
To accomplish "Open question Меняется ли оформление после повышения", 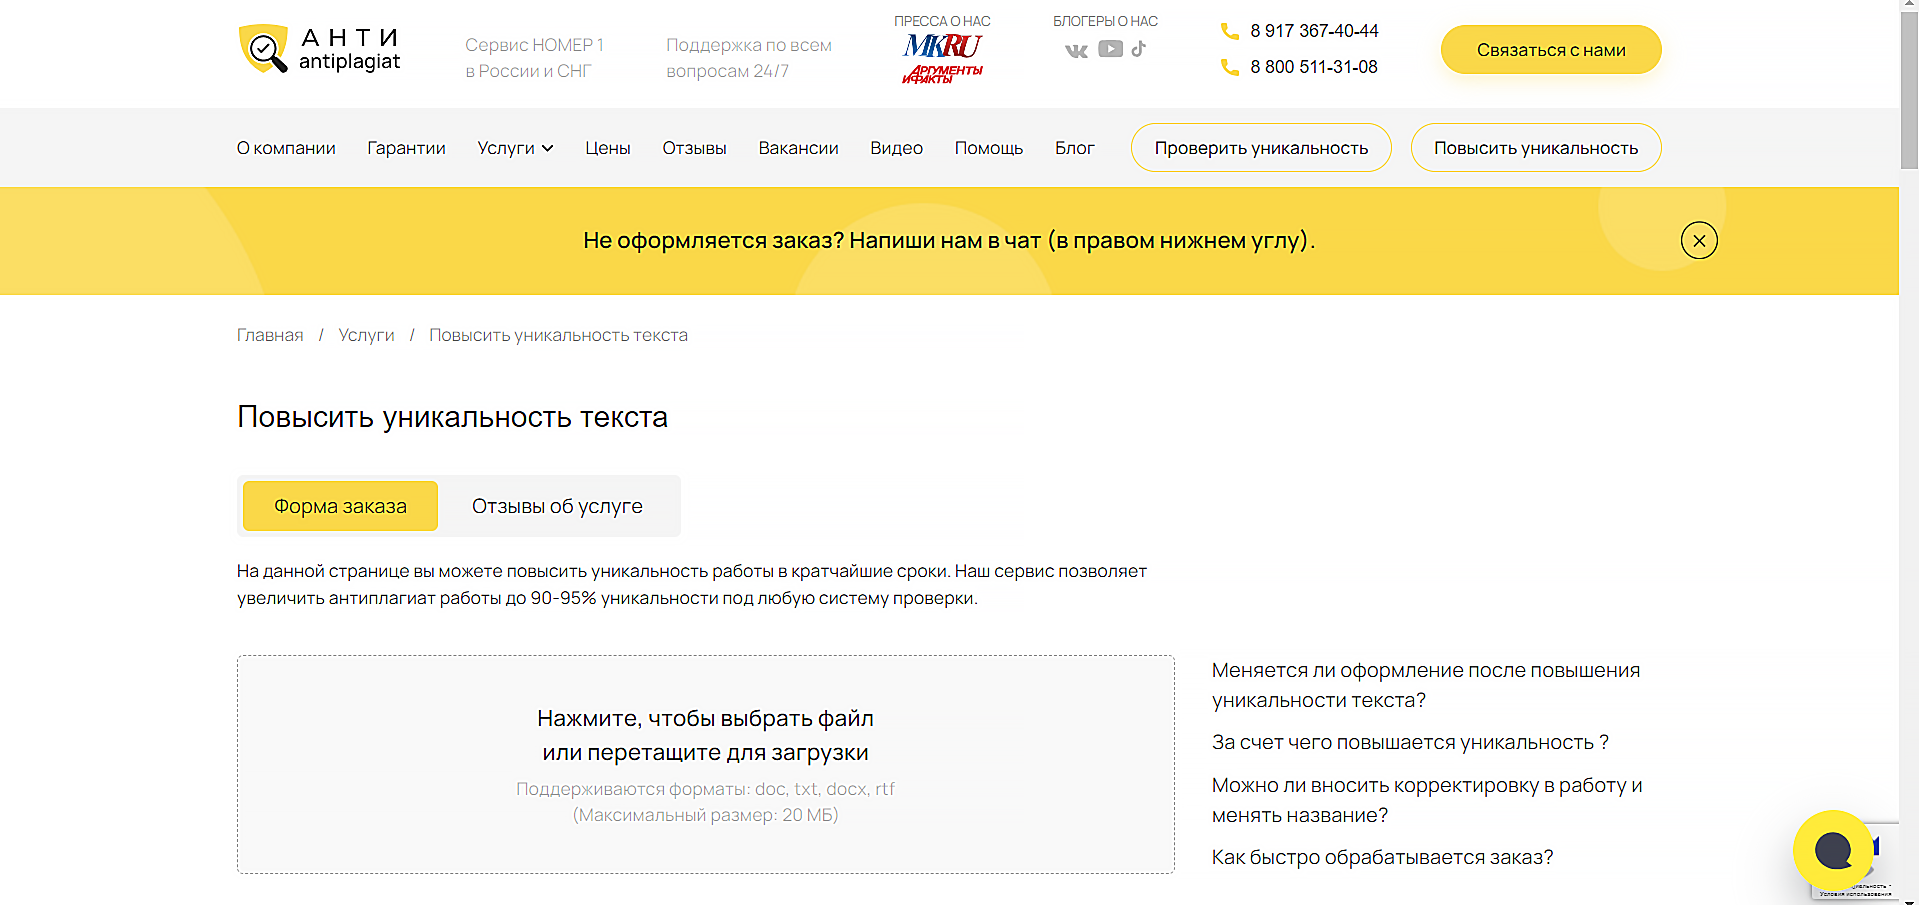I will [x=1426, y=685].
